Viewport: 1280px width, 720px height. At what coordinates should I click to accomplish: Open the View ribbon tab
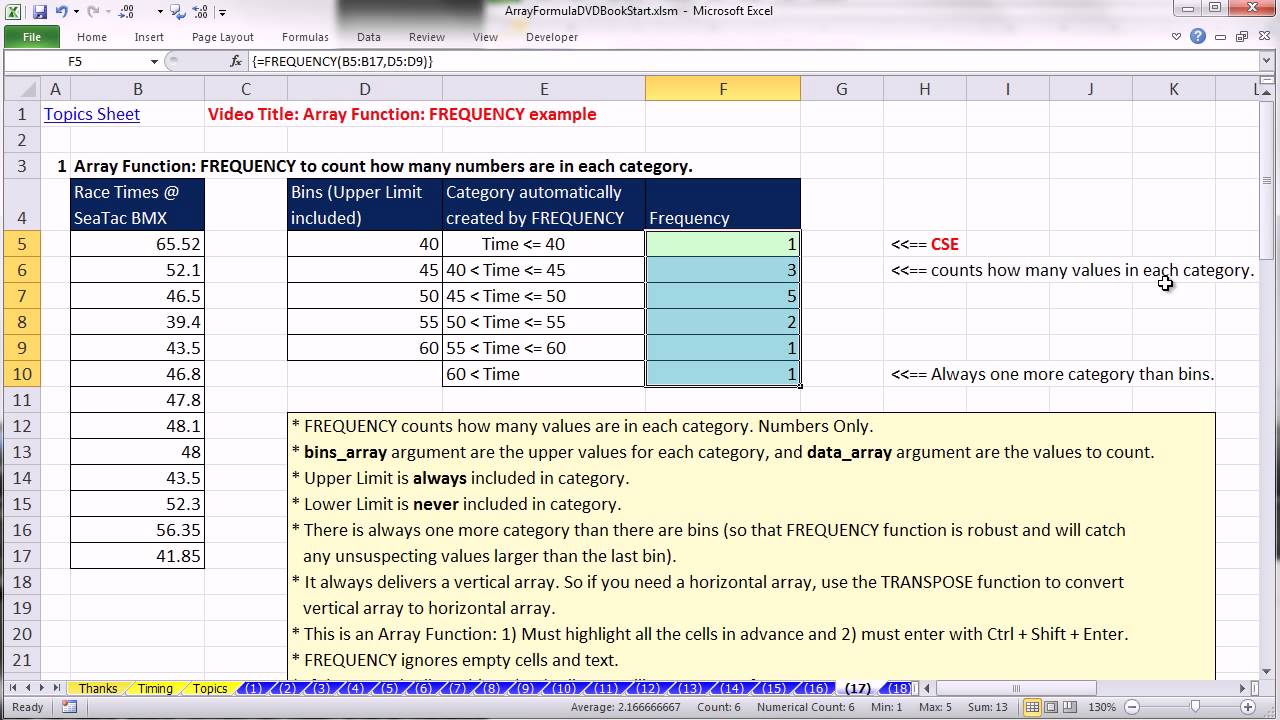(485, 37)
